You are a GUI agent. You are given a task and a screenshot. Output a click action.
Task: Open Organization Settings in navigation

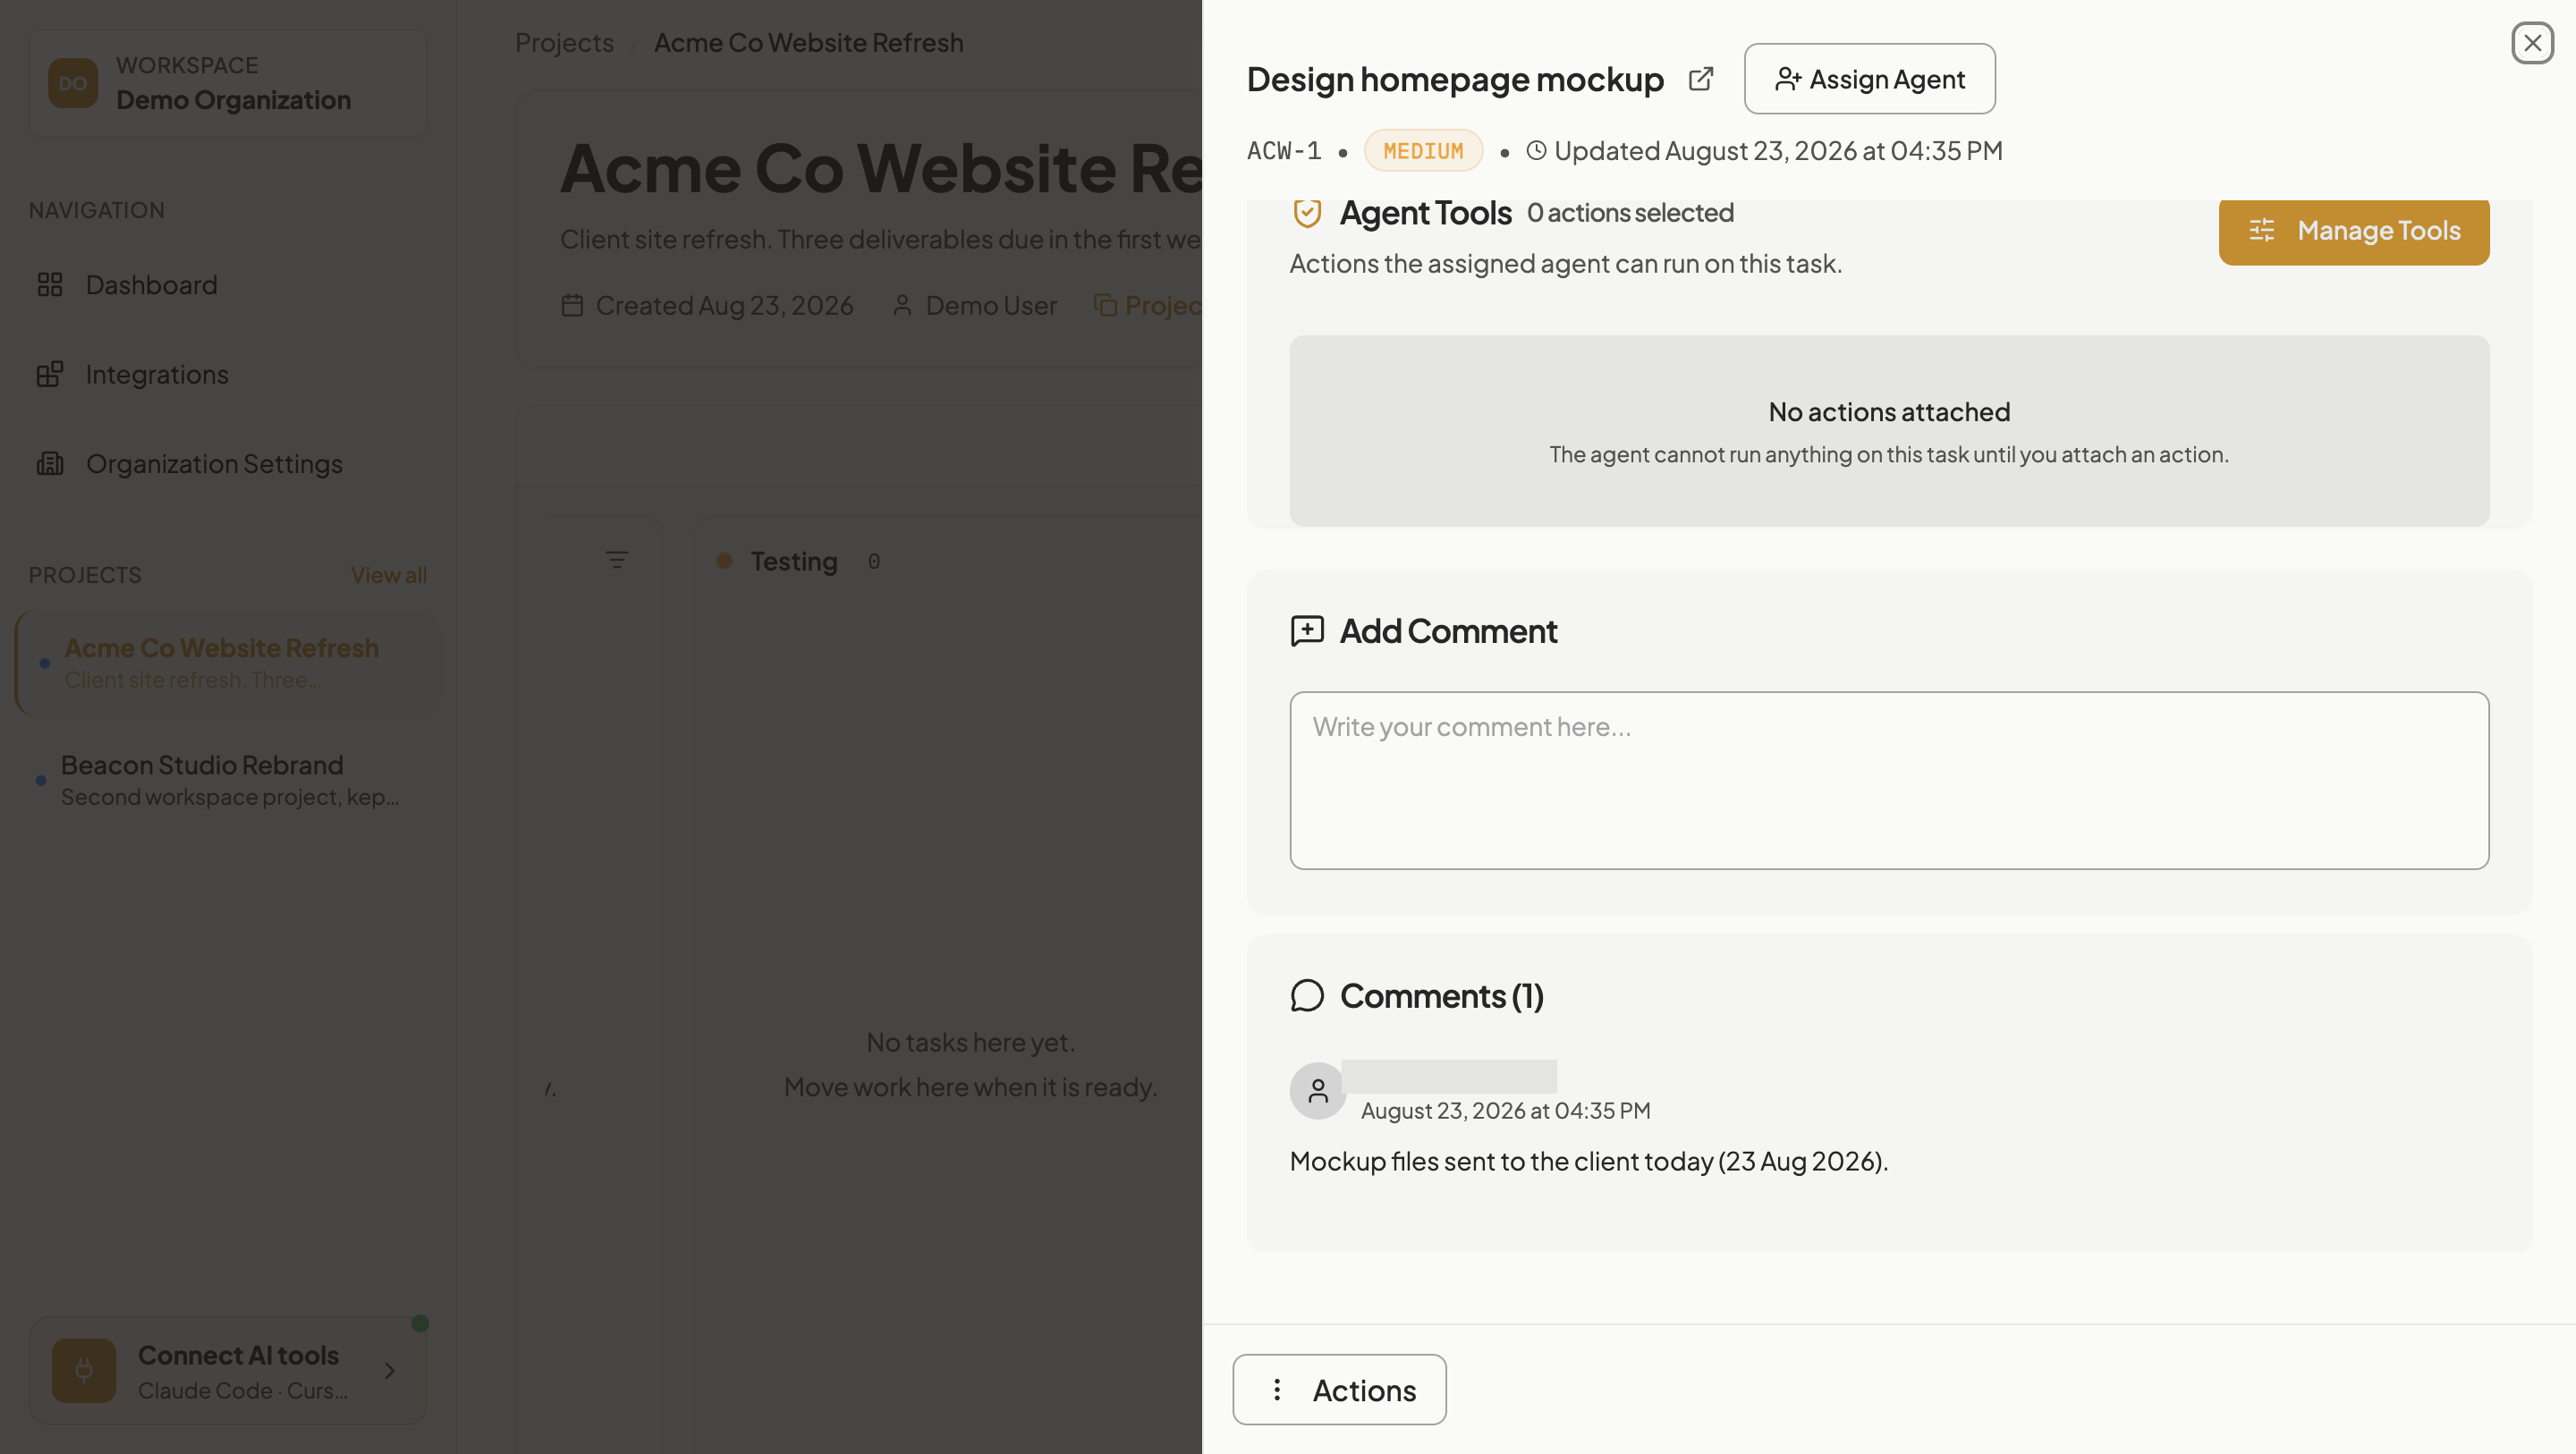point(228,464)
